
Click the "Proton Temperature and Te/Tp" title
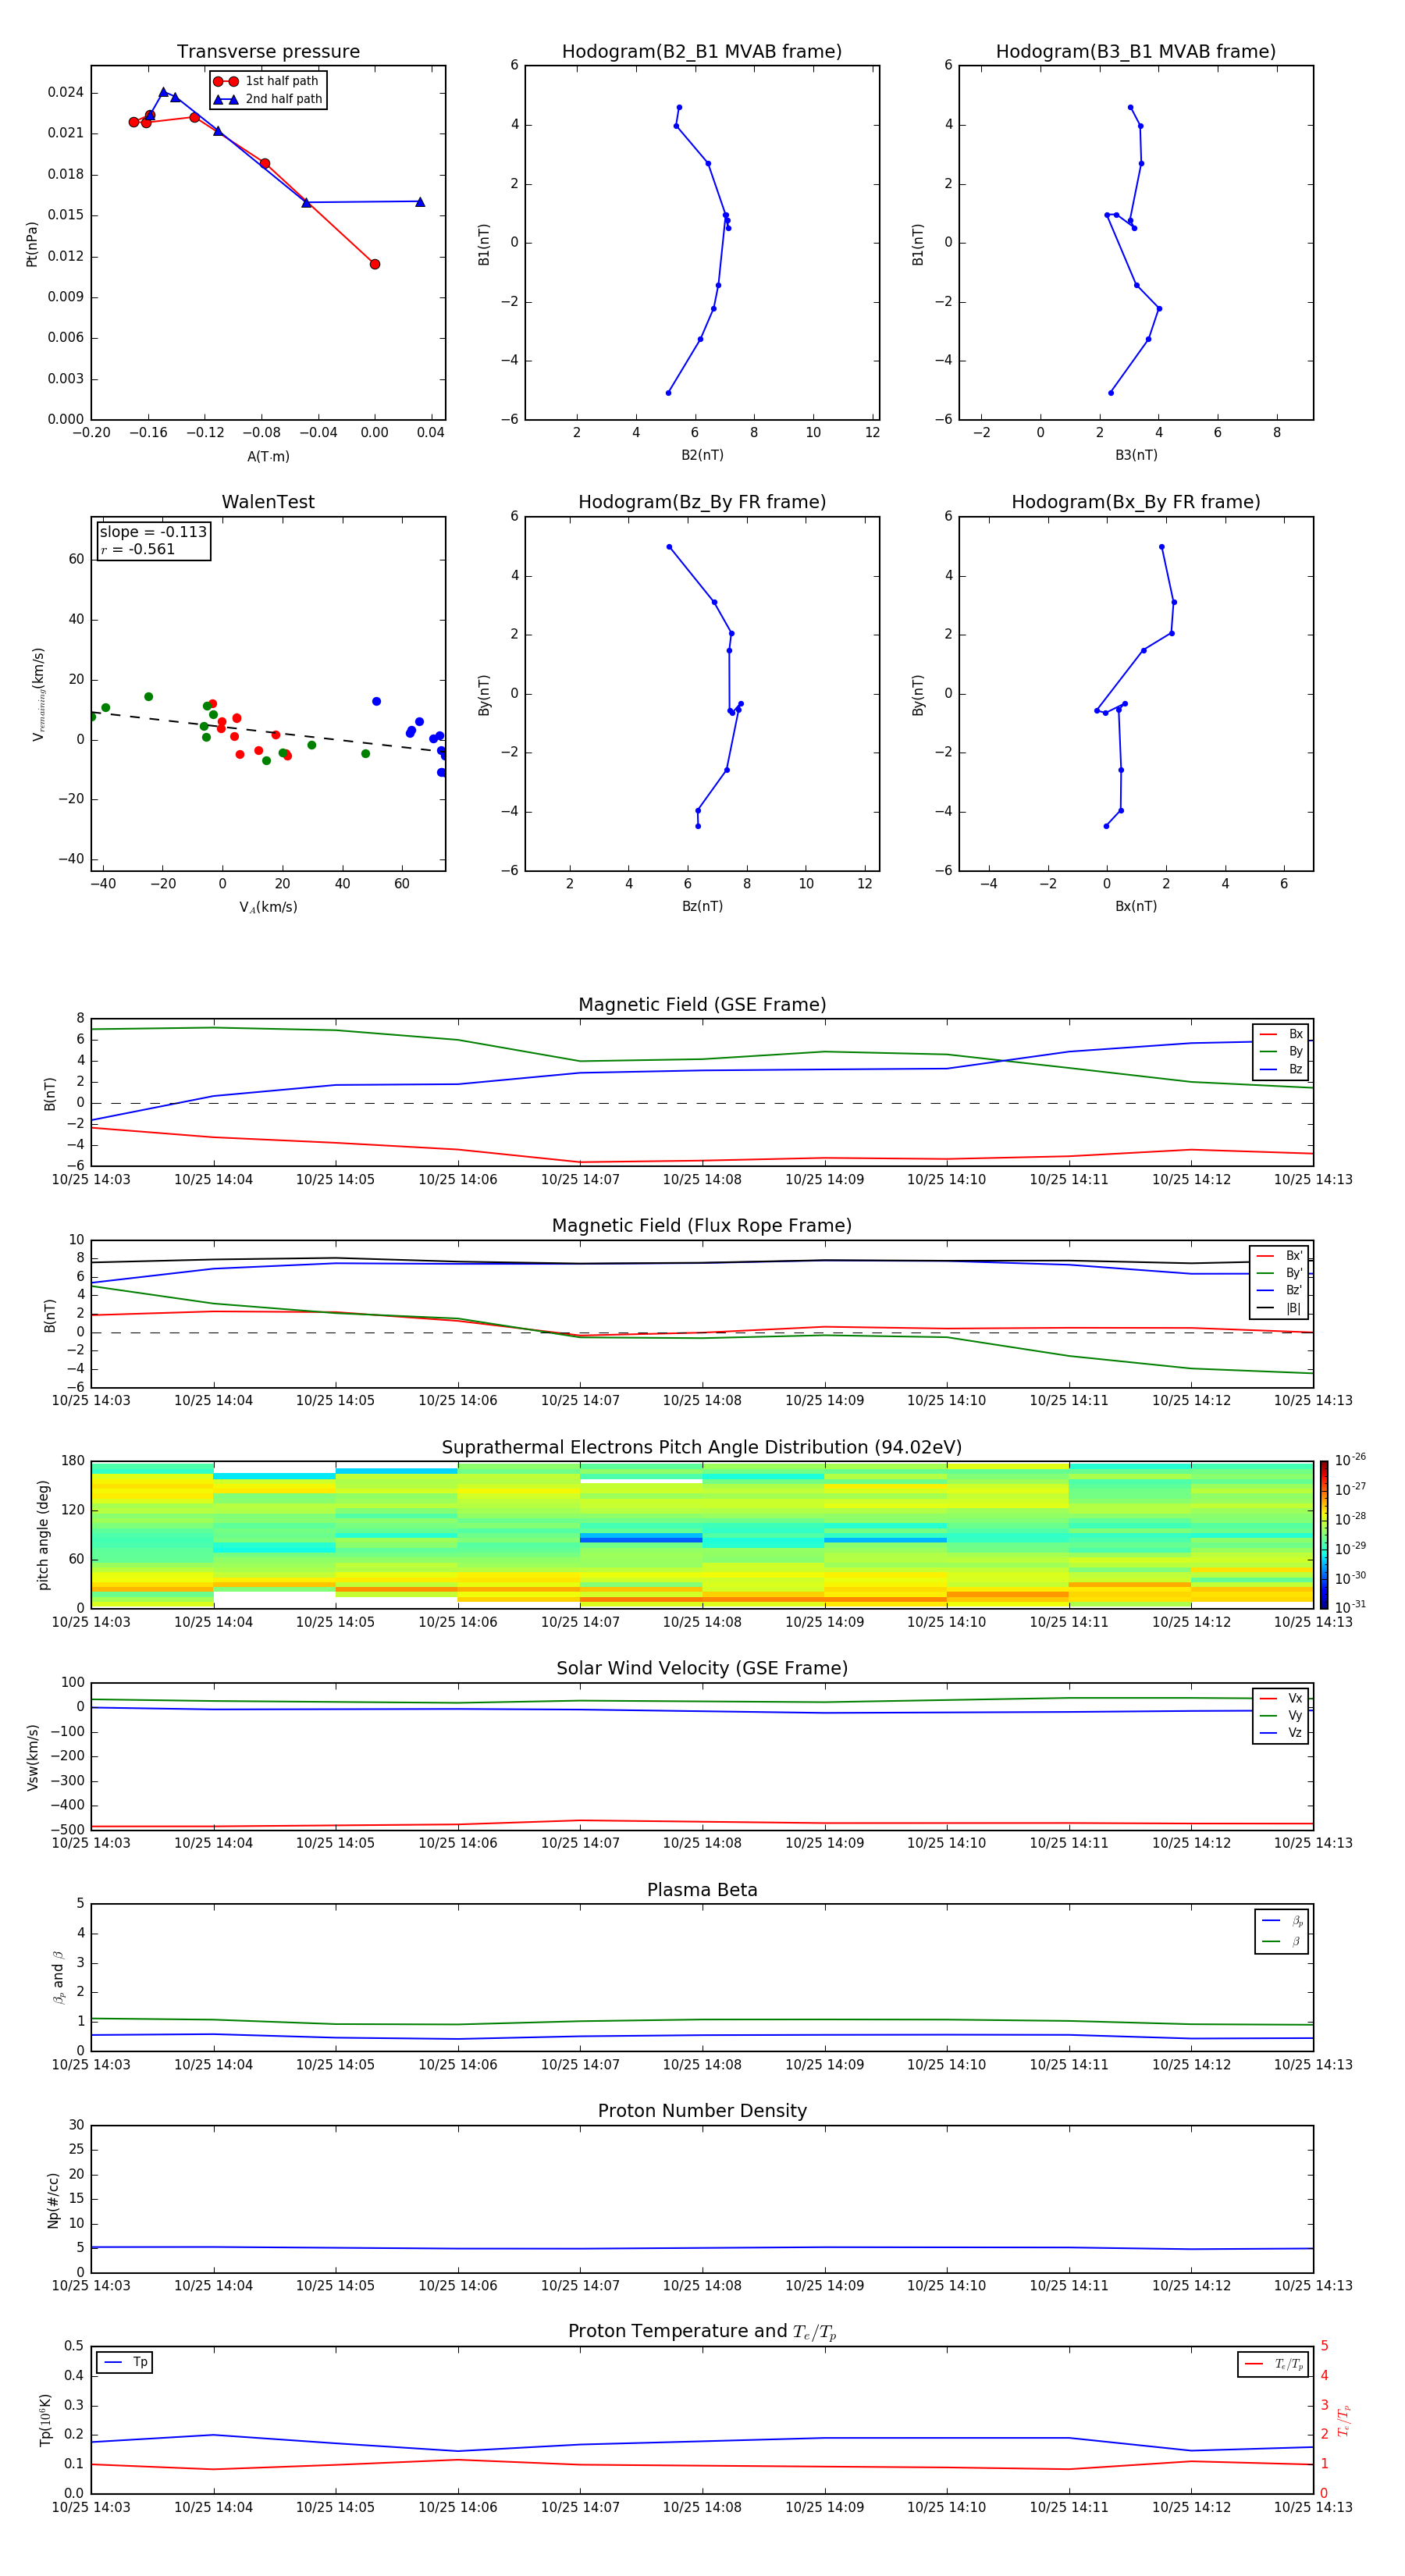point(702,2332)
